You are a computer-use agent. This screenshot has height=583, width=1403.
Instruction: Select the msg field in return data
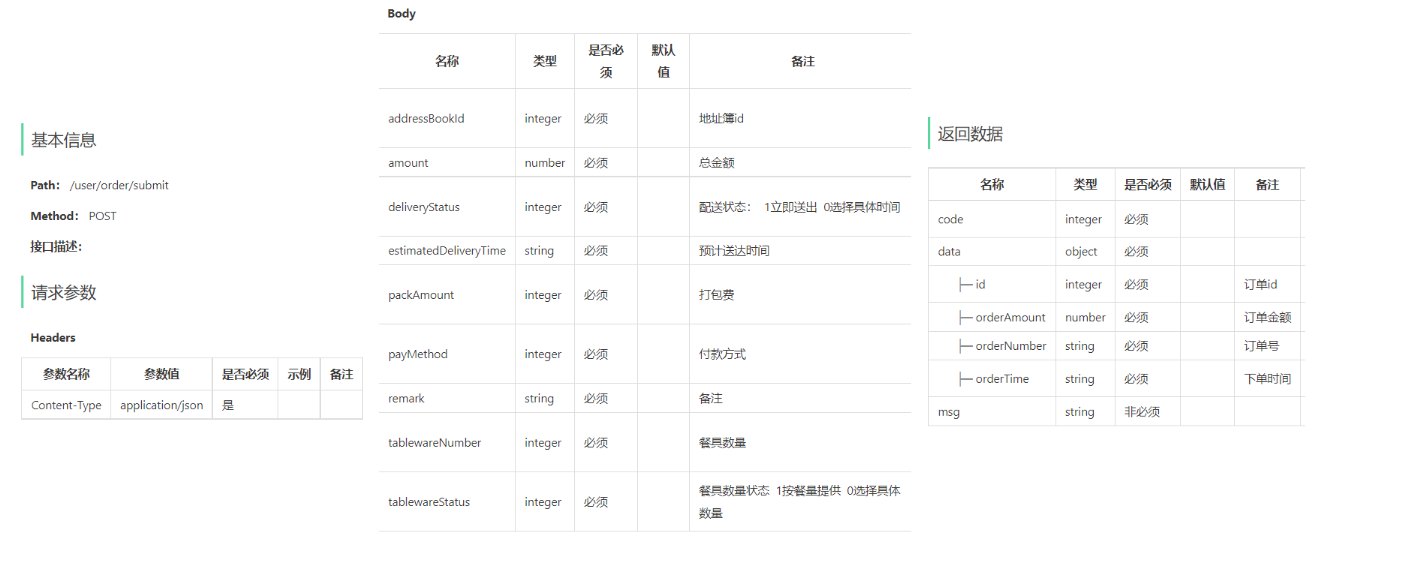(949, 411)
